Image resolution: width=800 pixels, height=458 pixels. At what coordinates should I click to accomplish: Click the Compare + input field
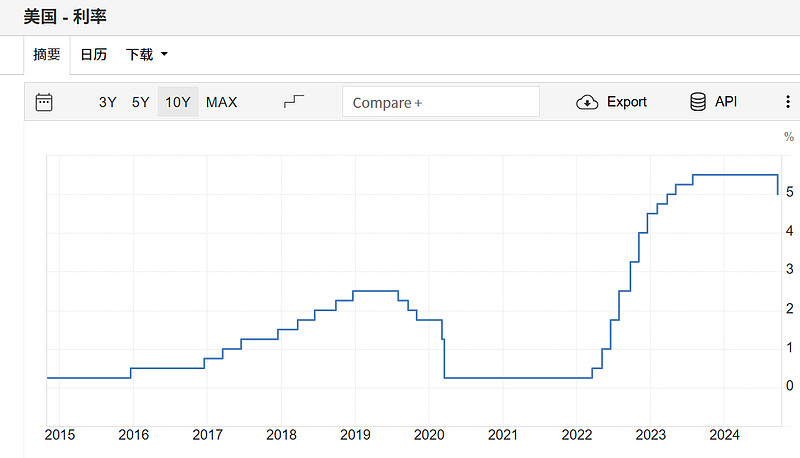click(x=441, y=101)
